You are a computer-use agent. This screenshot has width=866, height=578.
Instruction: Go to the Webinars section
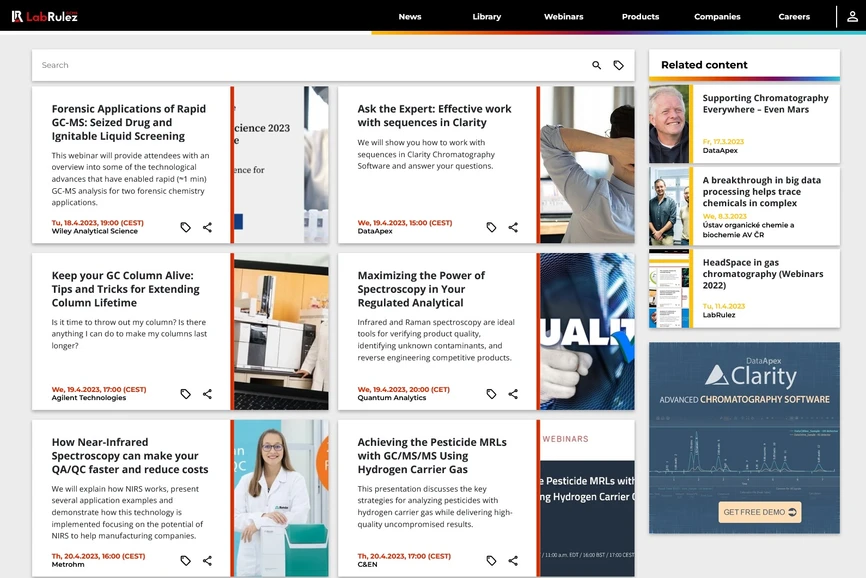(x=563, y=17)
